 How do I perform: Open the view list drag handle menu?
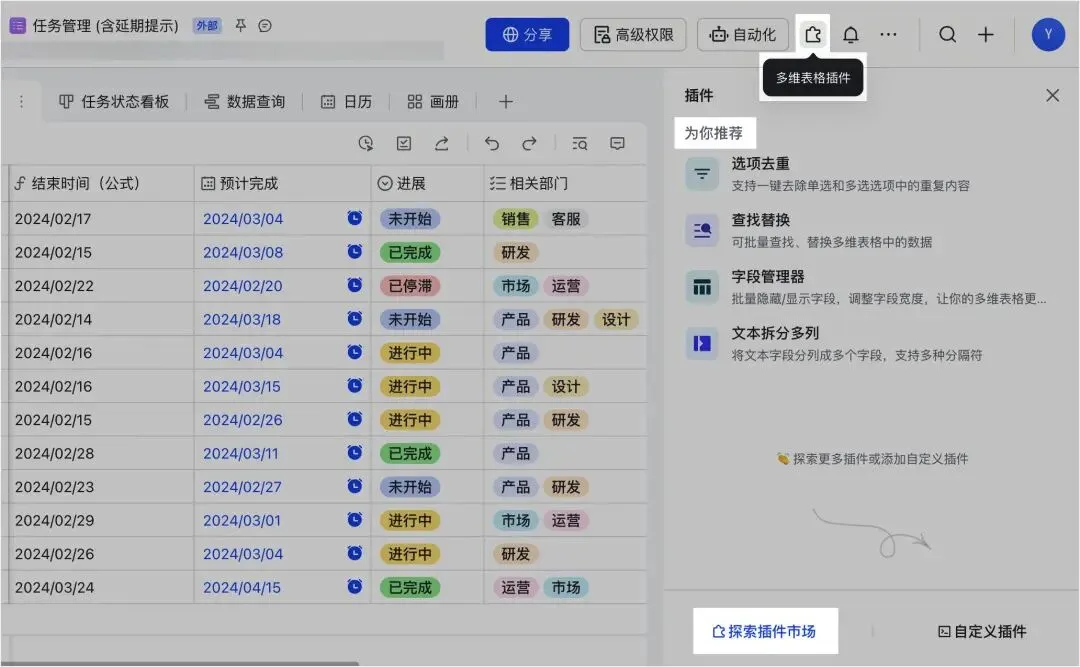coord(21,102)
